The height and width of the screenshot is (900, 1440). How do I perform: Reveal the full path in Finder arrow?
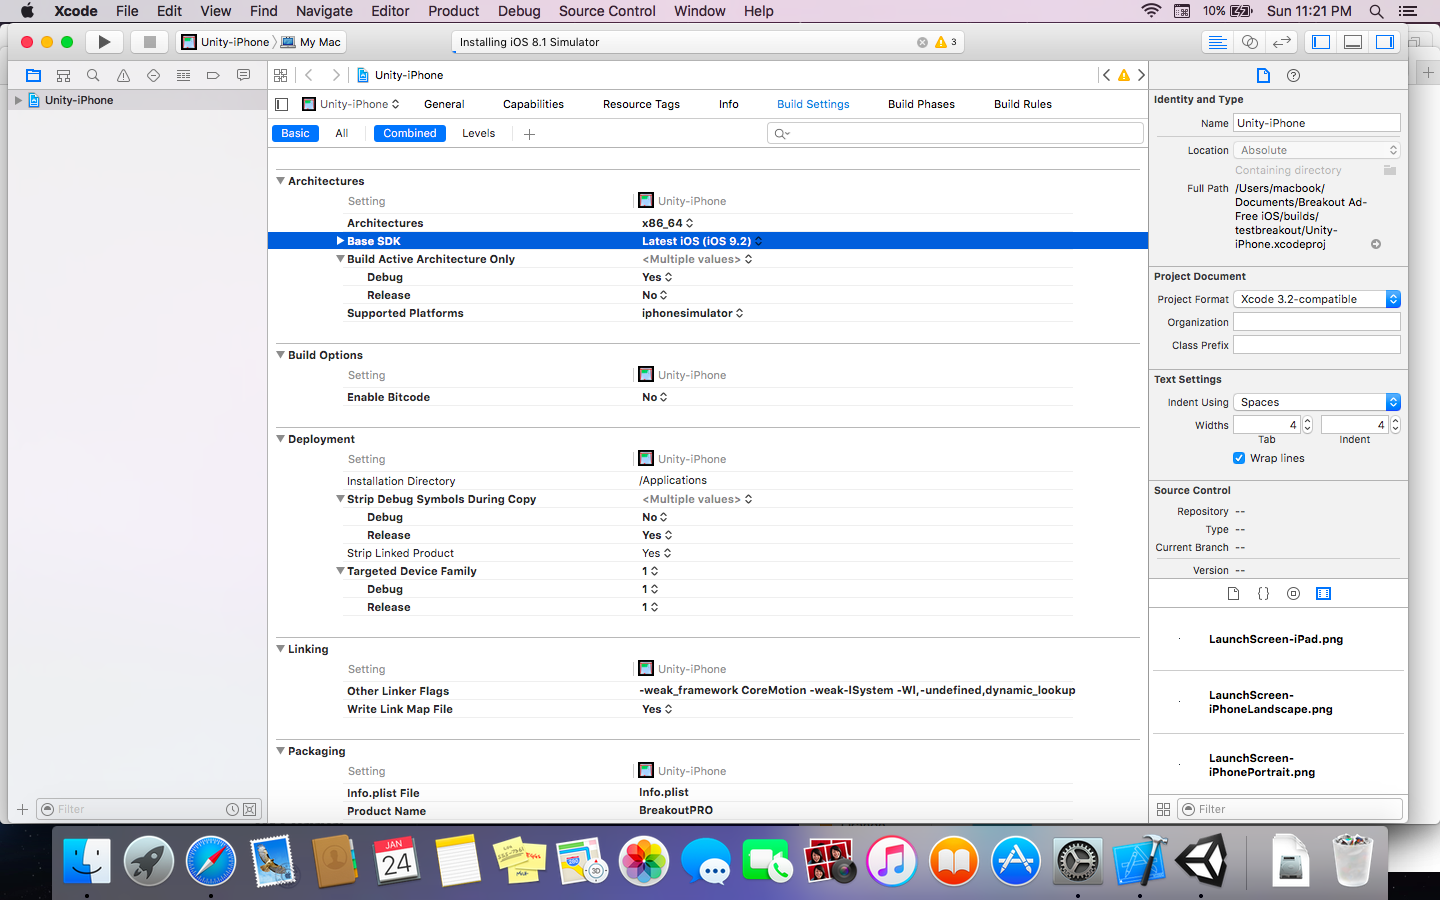[1376, 244]
